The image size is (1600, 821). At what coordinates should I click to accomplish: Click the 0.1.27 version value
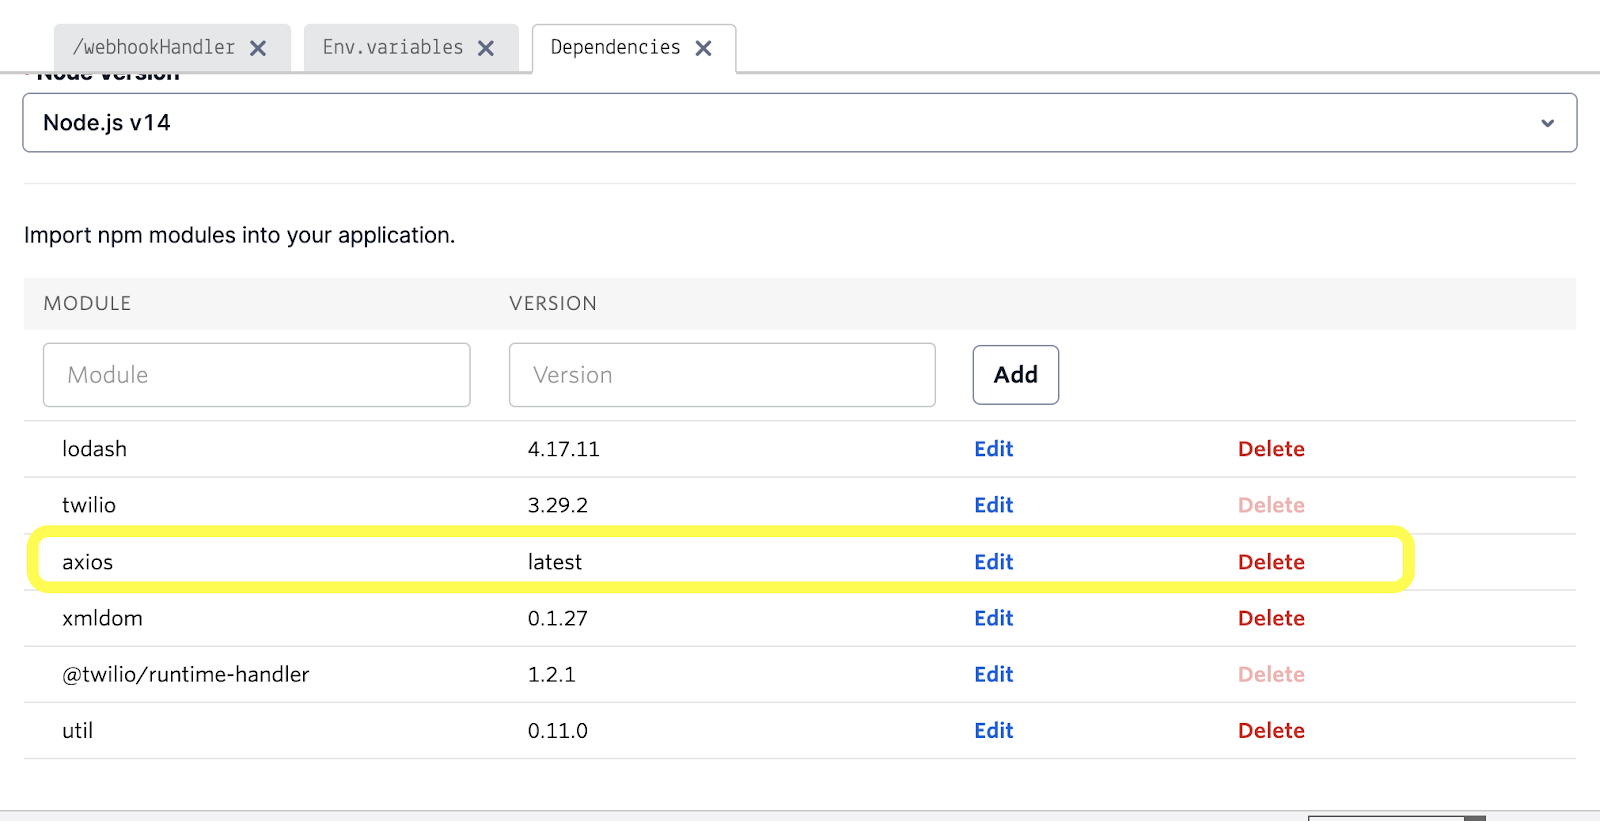point(558,618)
